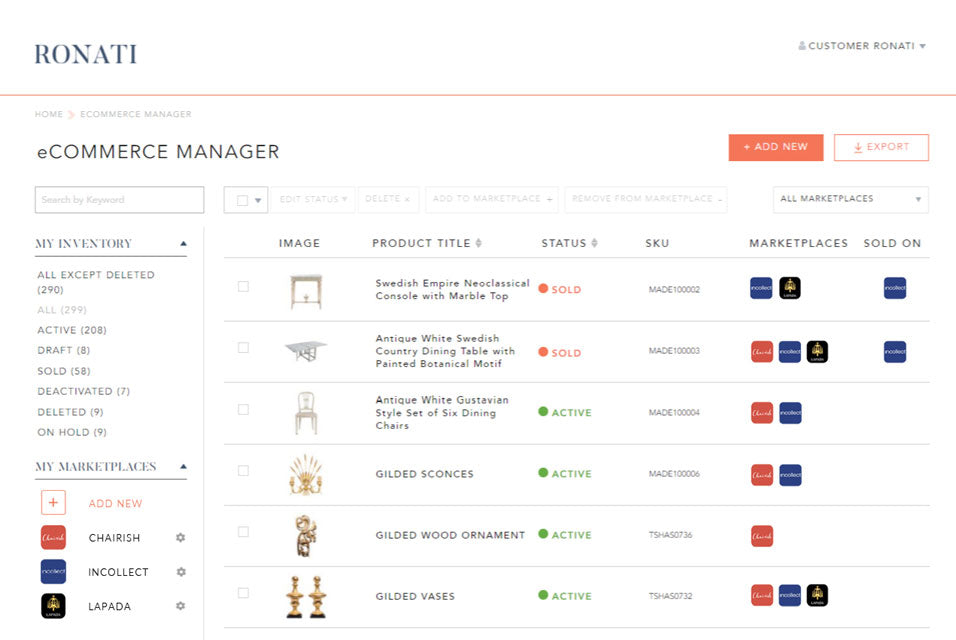Tick the select-all checkbox in toolbar

pyautogui.click(x=242, y=200)
